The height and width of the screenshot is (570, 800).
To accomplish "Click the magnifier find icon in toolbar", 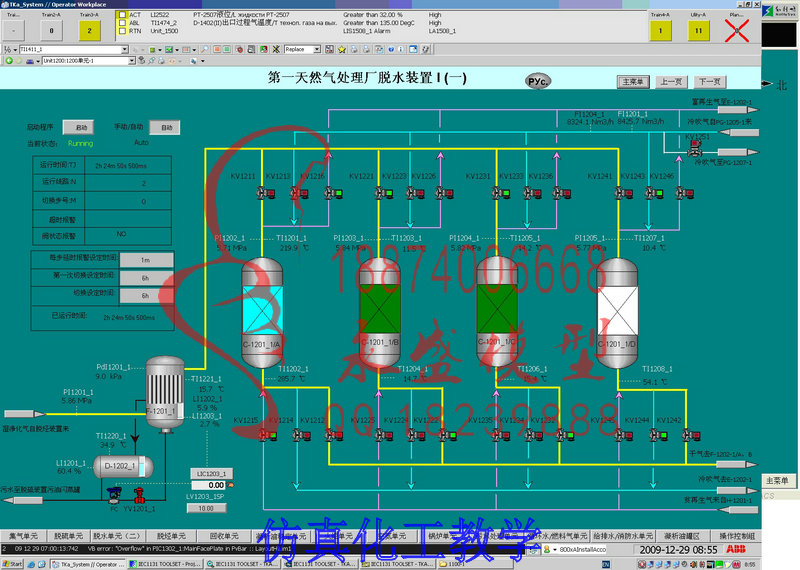I will click(x=204, y=49).
